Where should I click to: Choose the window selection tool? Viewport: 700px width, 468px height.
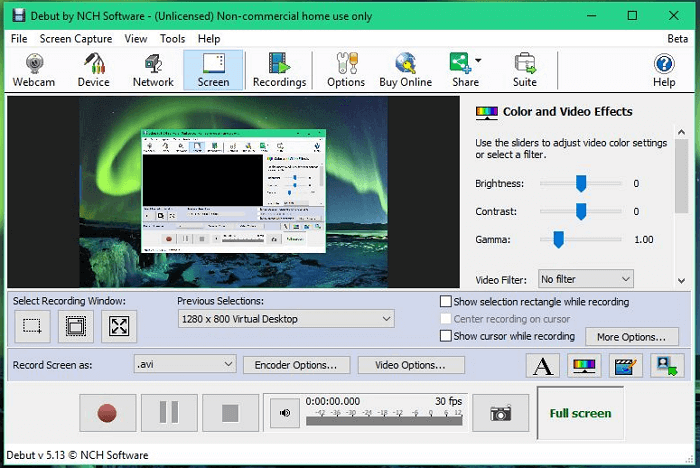[x=75, y=325]
